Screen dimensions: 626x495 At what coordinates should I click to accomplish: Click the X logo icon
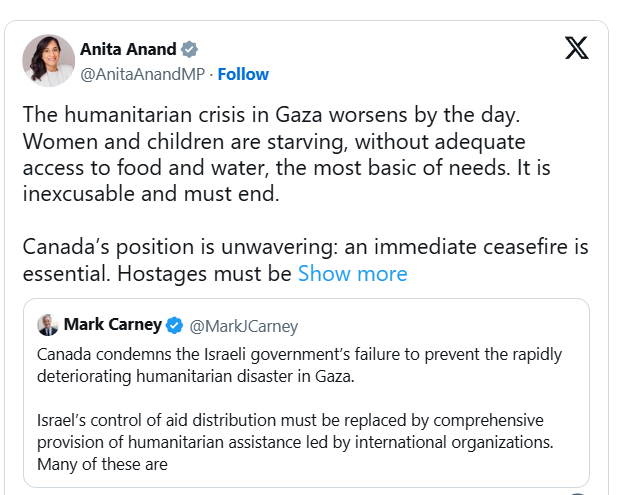point(576,48)
